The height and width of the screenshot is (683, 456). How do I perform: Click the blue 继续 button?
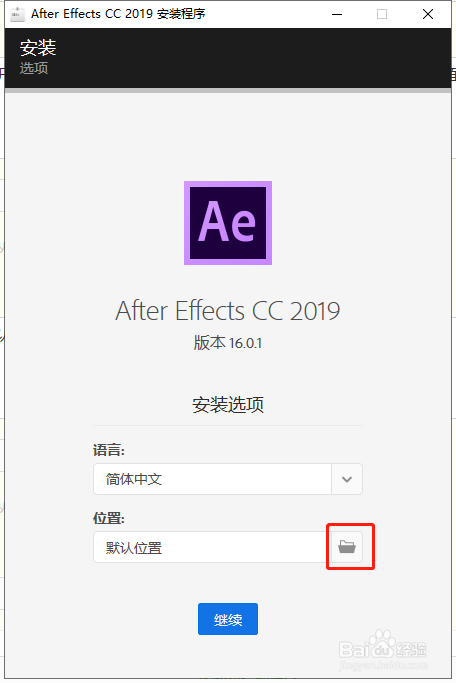228,619
